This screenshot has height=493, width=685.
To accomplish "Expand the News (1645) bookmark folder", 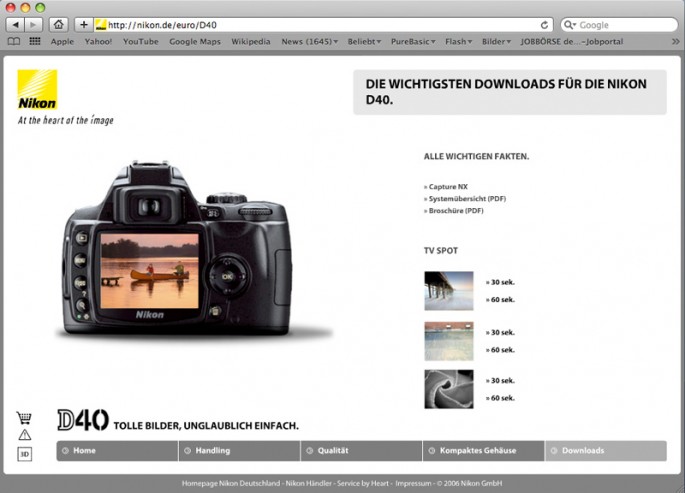I will [x=310, y=41].
